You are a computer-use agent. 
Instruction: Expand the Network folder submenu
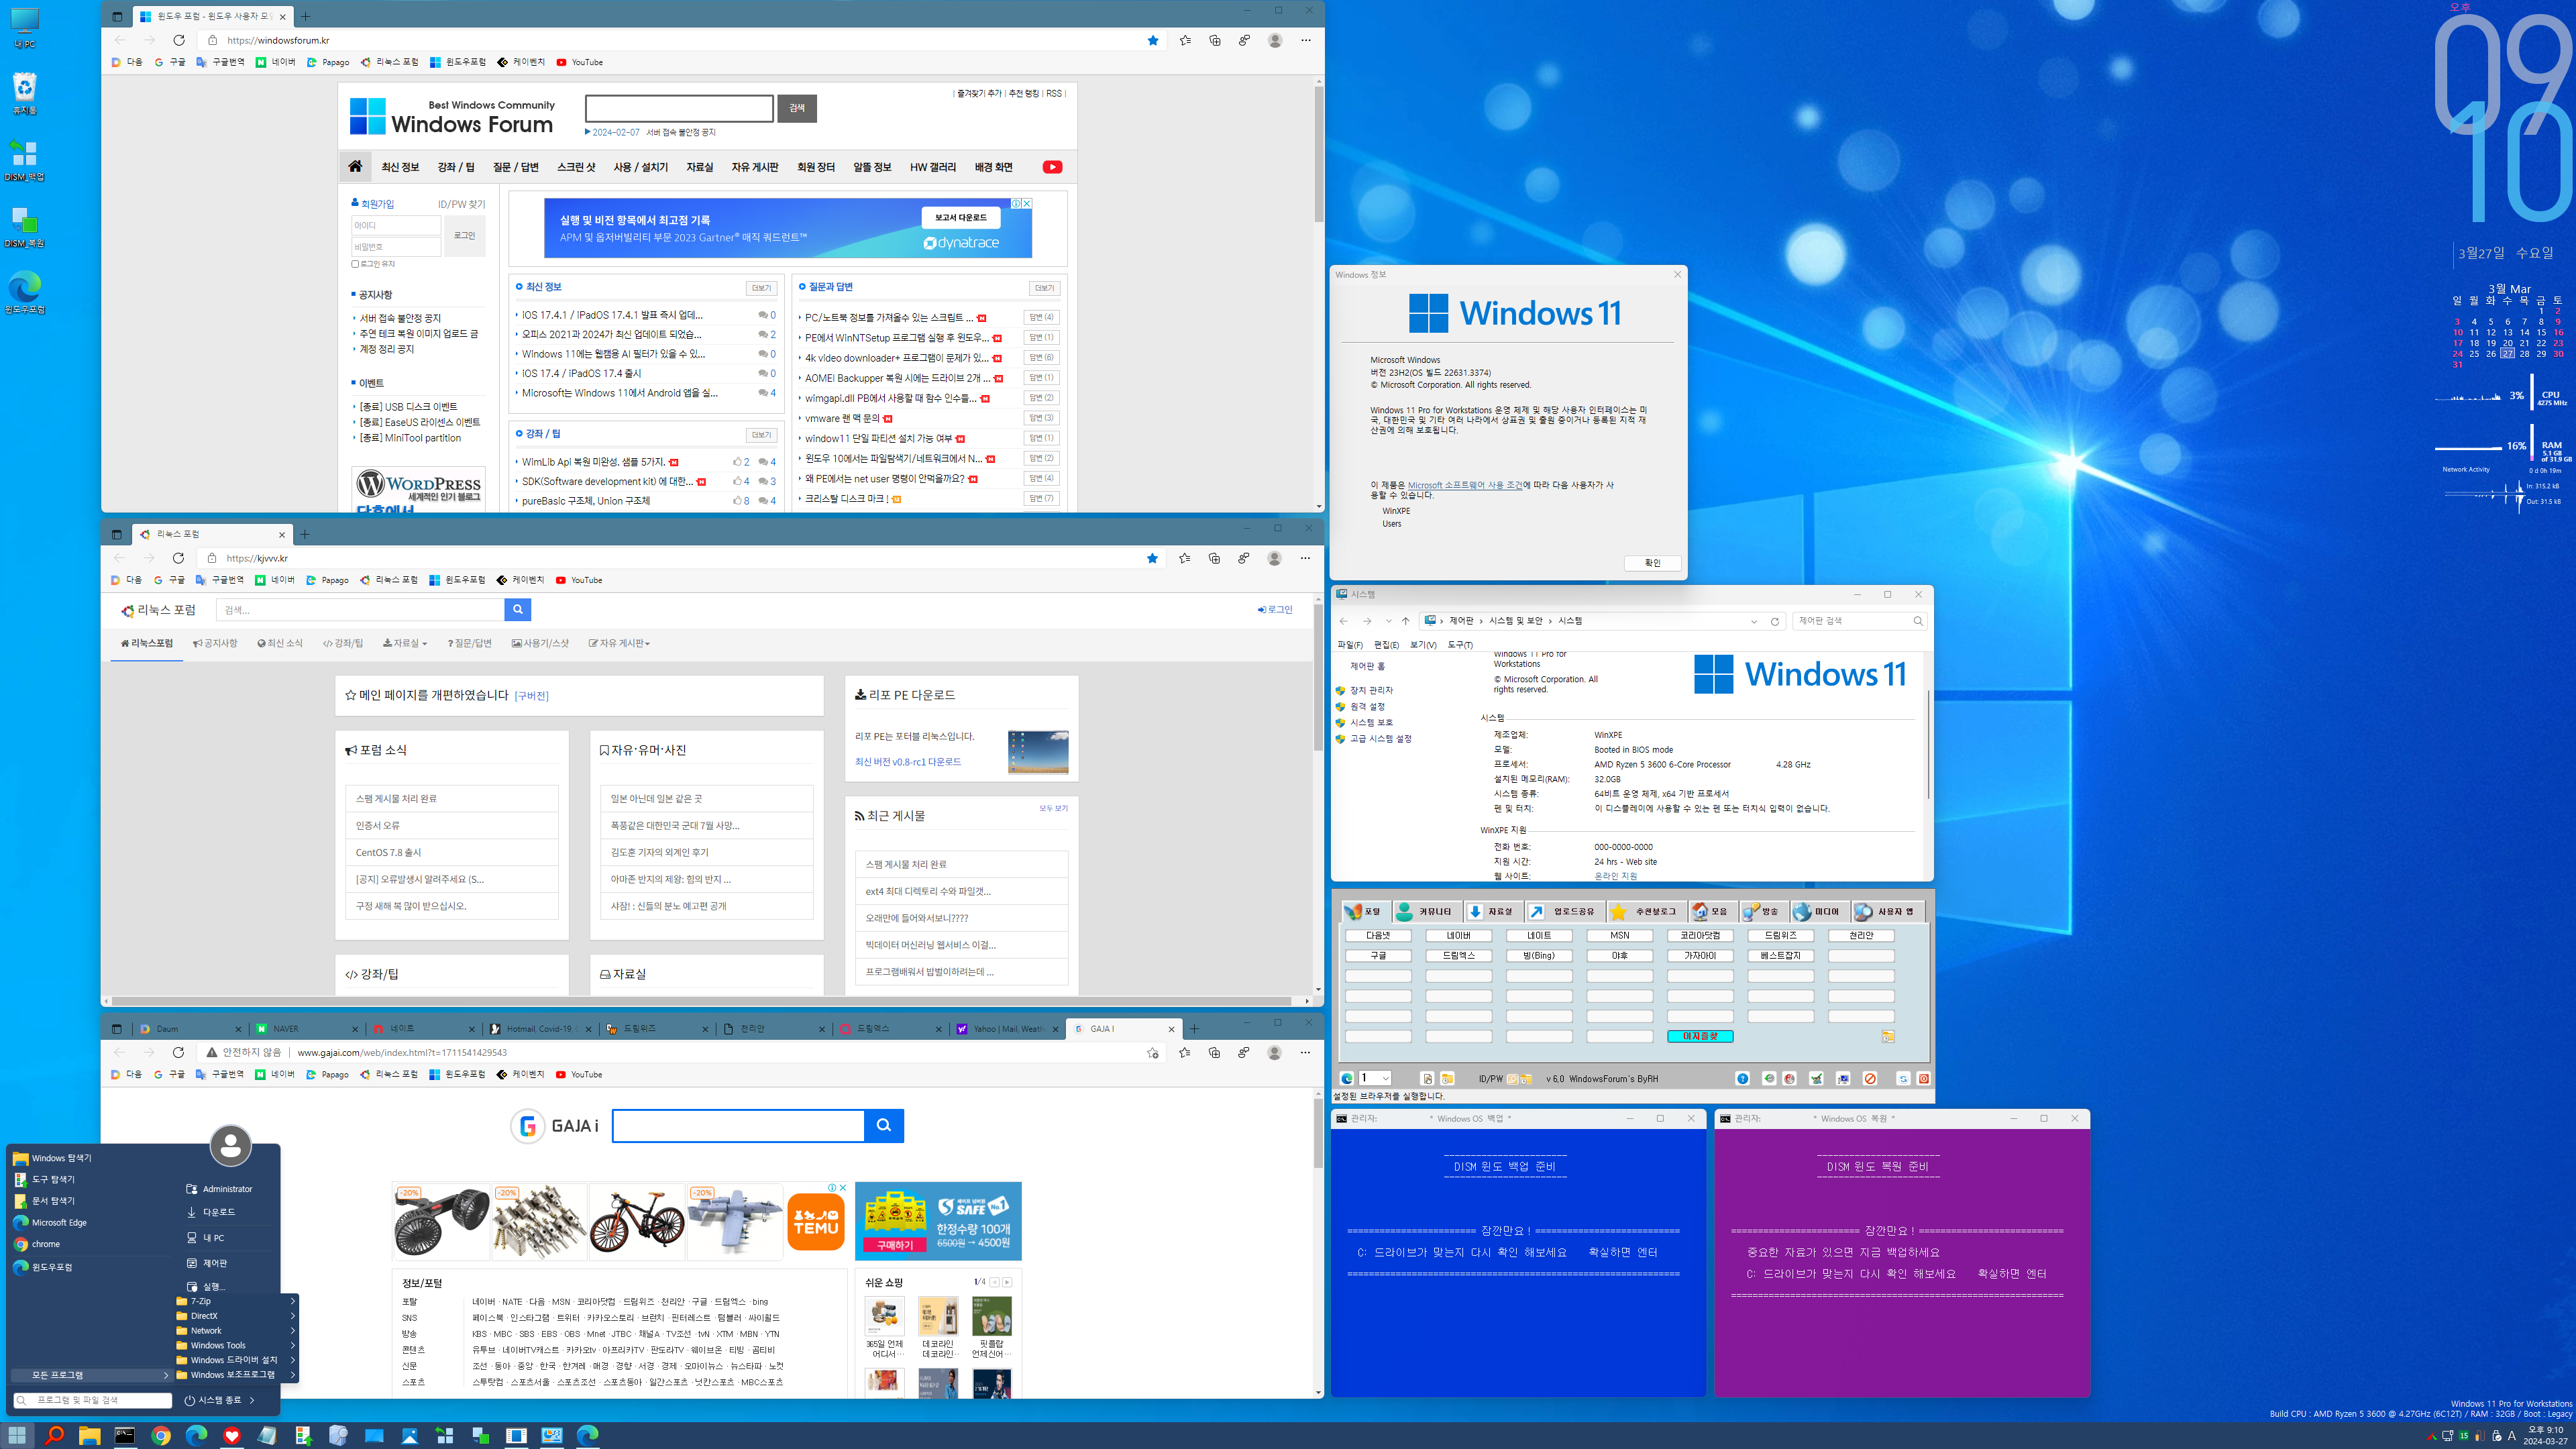click(237, 1330)
